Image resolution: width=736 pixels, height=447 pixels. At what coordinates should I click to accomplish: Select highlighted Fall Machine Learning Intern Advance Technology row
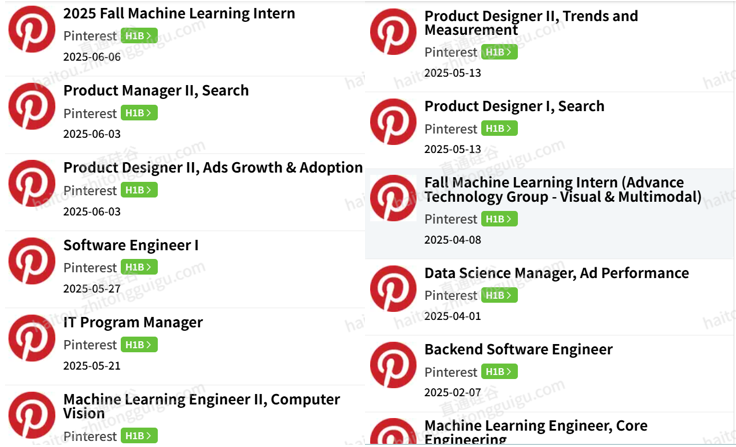click(x=550, y=213)
